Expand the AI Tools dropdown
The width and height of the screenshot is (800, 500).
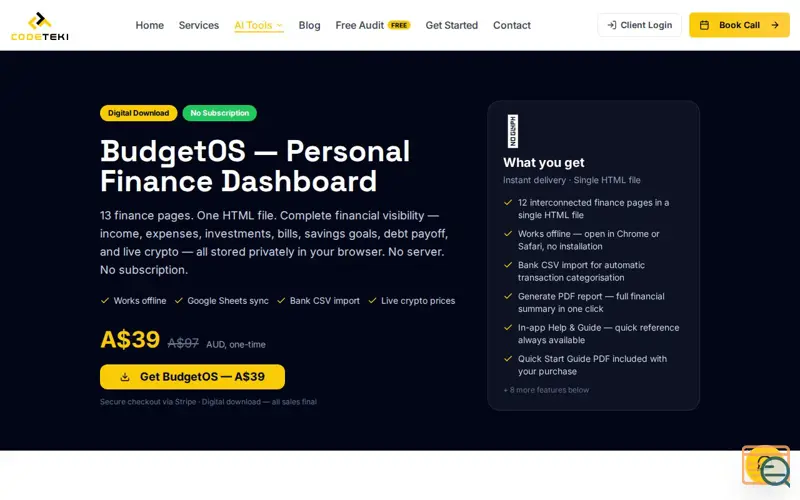259,25
